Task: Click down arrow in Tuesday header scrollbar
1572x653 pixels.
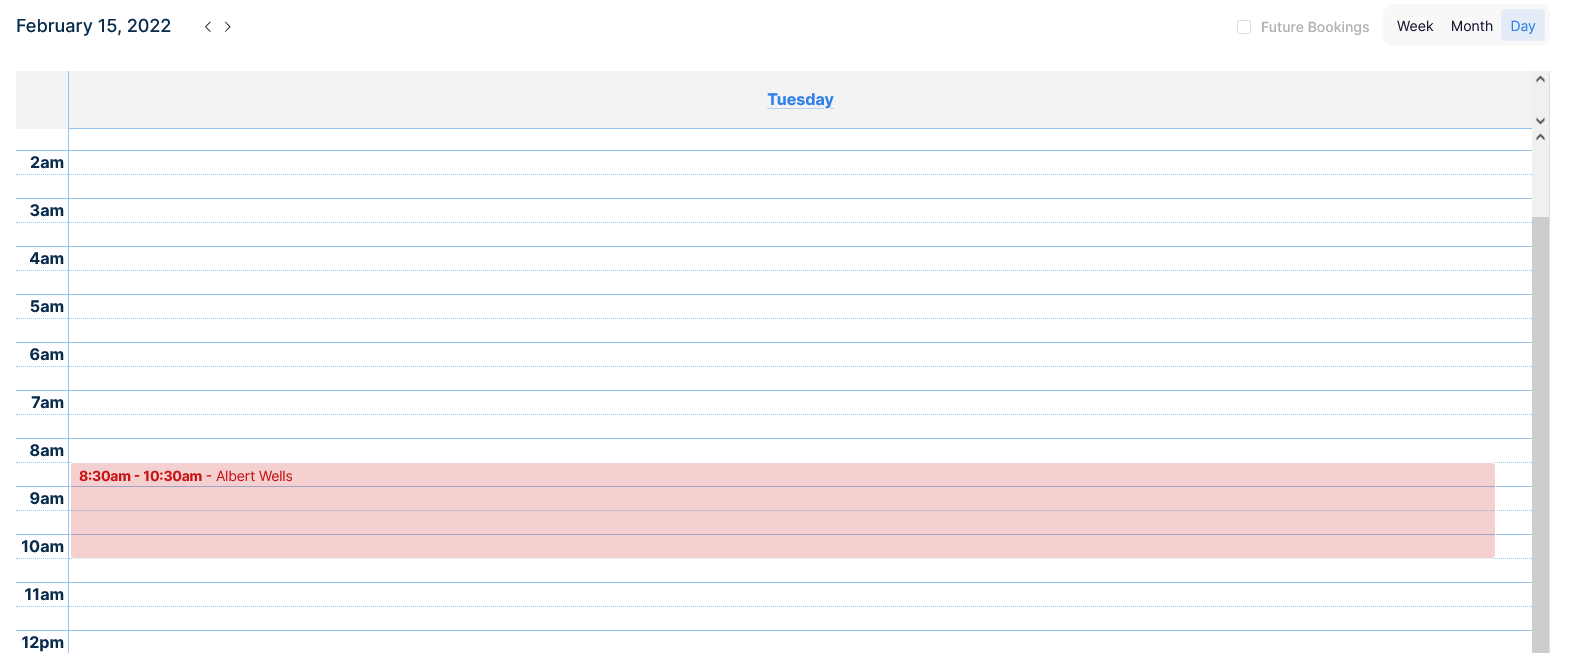Action: (x=1540, y=121)
